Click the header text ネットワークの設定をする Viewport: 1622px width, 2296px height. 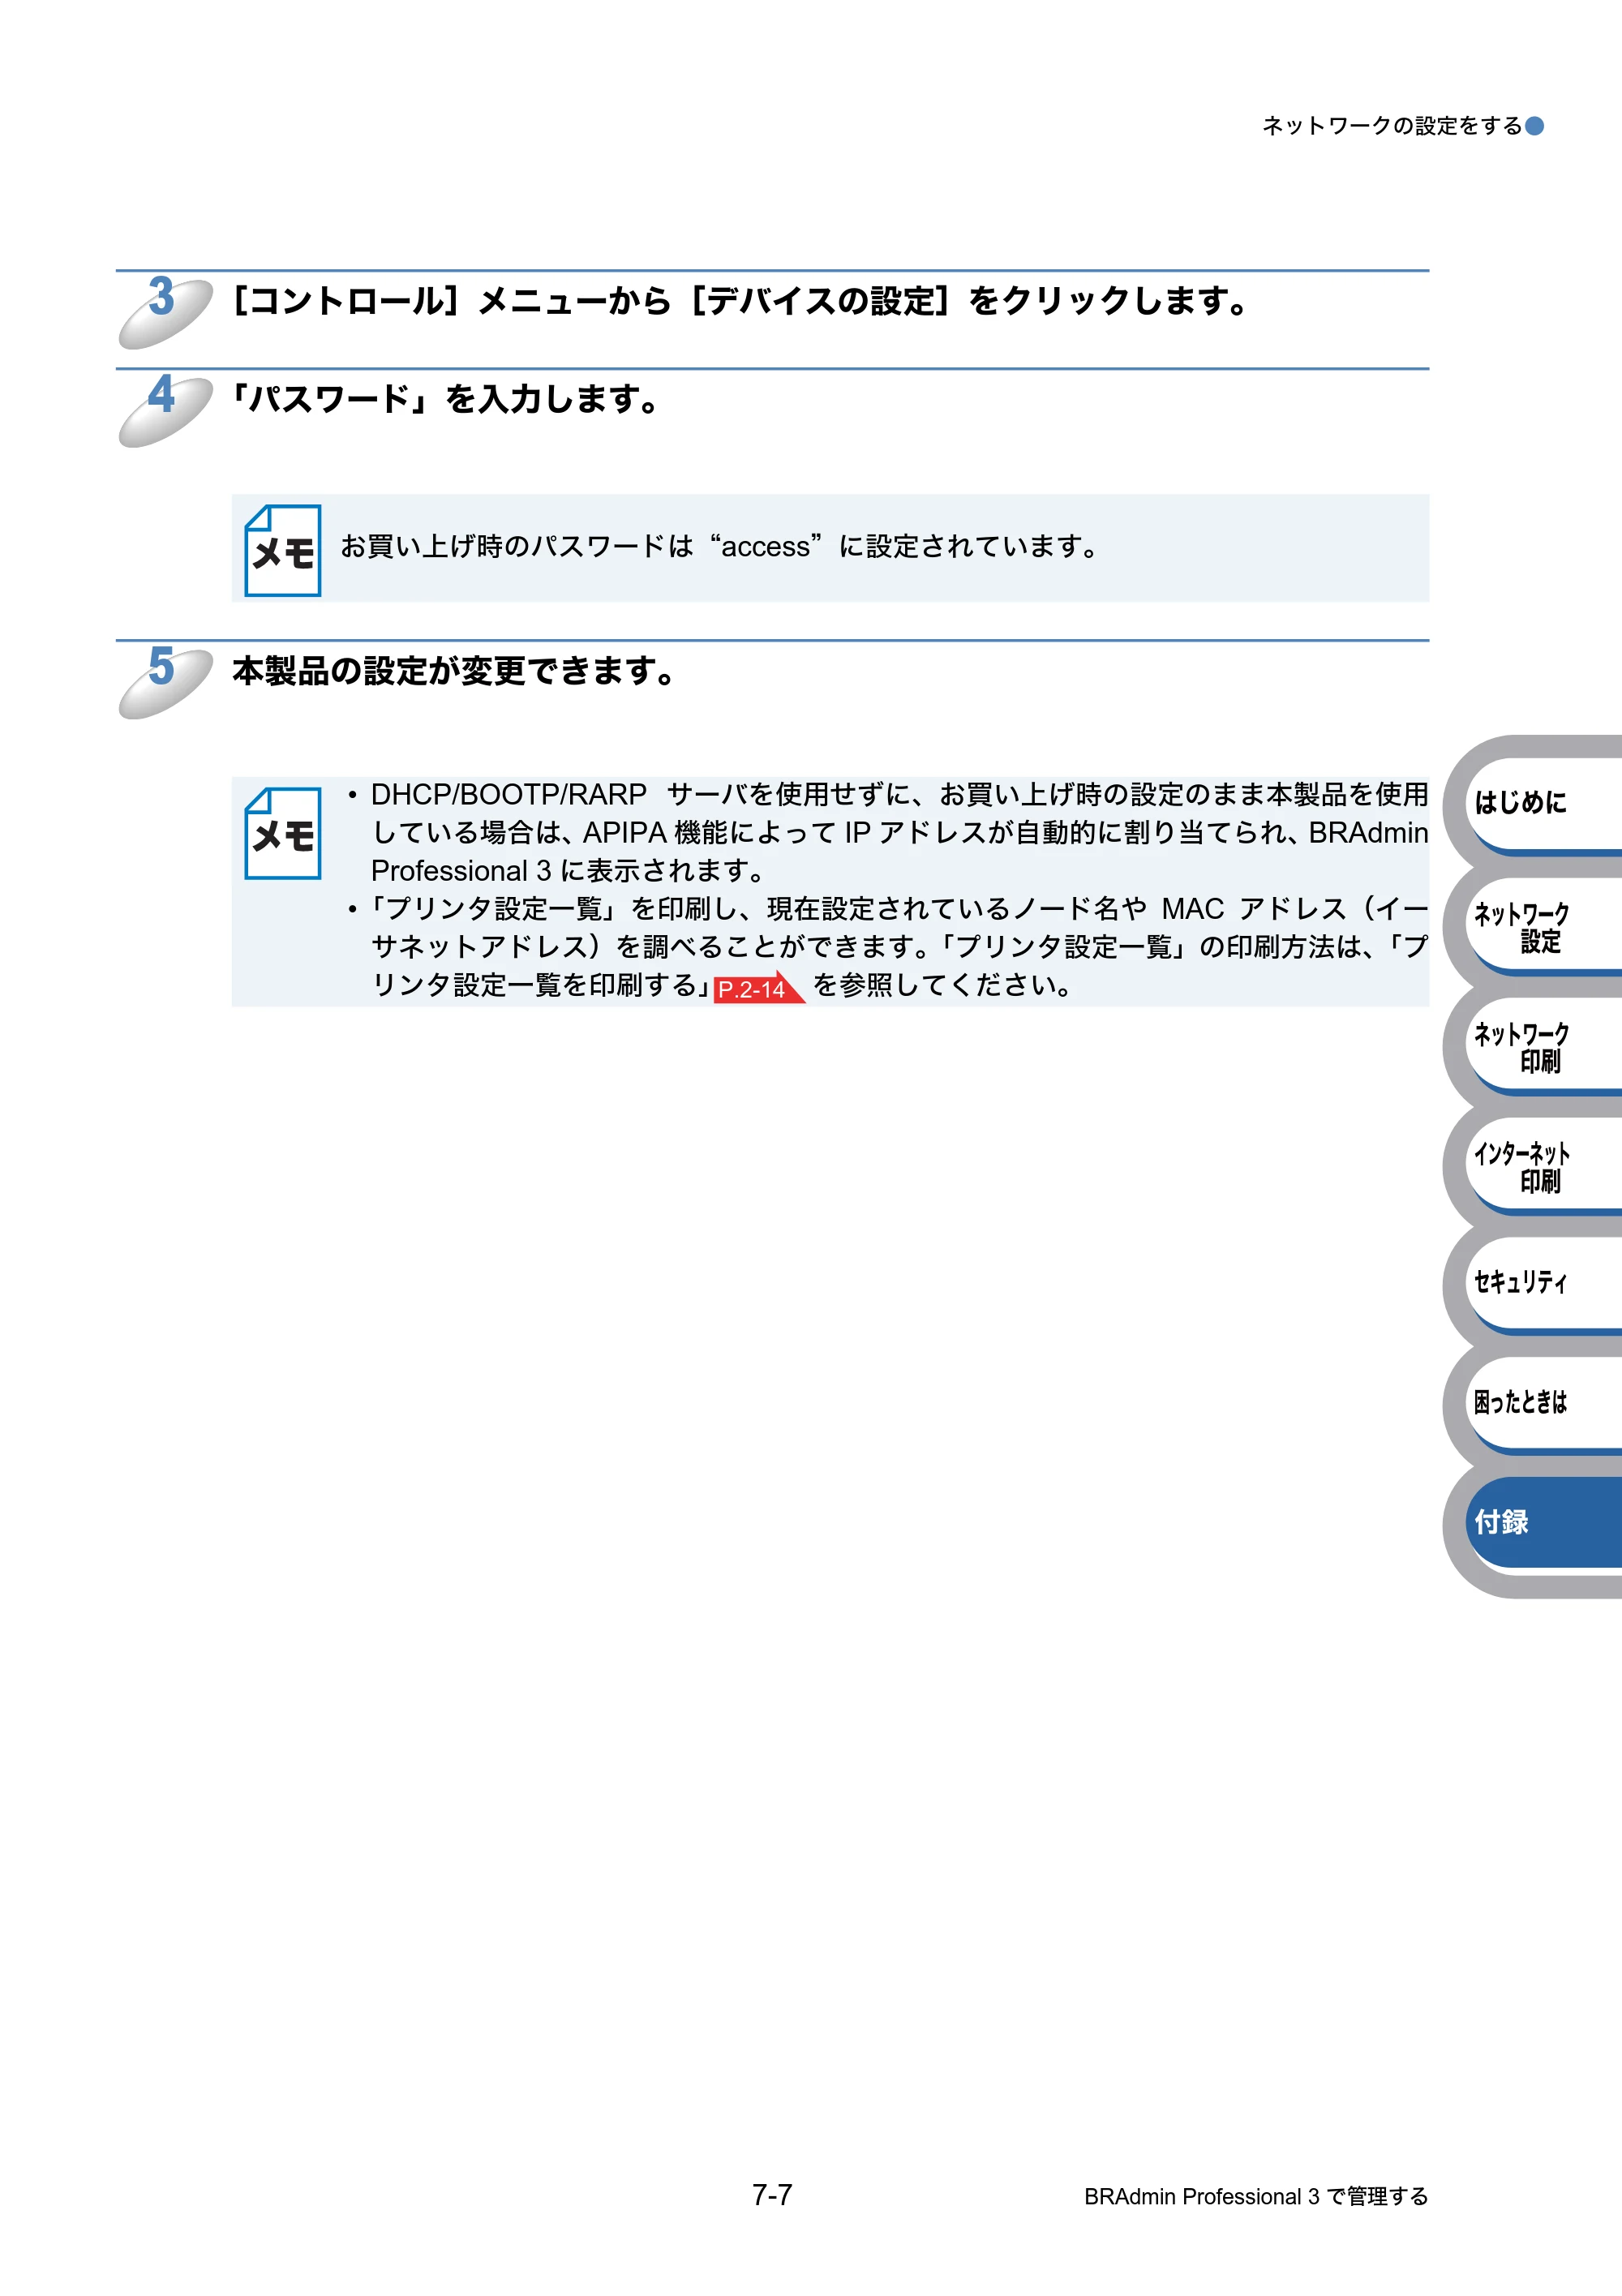(x=1392, y=126)
